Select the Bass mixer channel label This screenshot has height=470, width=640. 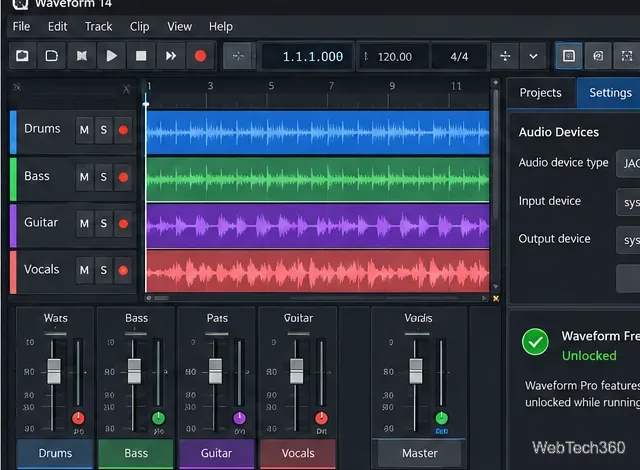tap(136, 453)
